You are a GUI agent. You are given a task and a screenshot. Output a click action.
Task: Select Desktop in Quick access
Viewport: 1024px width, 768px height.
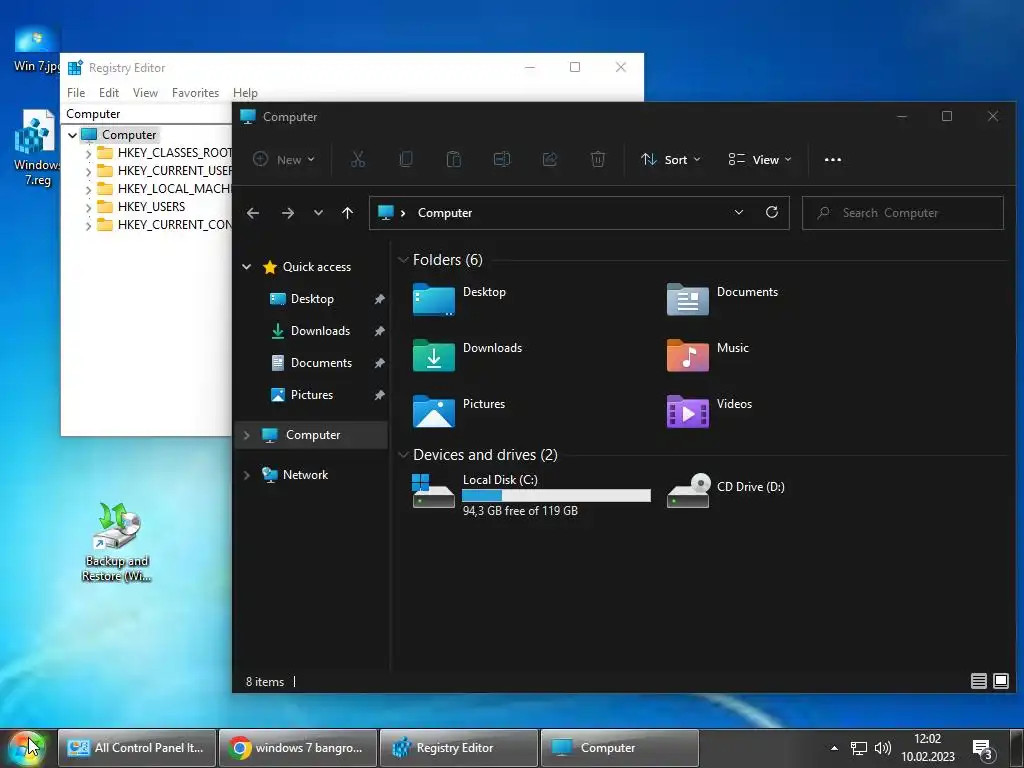(x=312, y=298)
